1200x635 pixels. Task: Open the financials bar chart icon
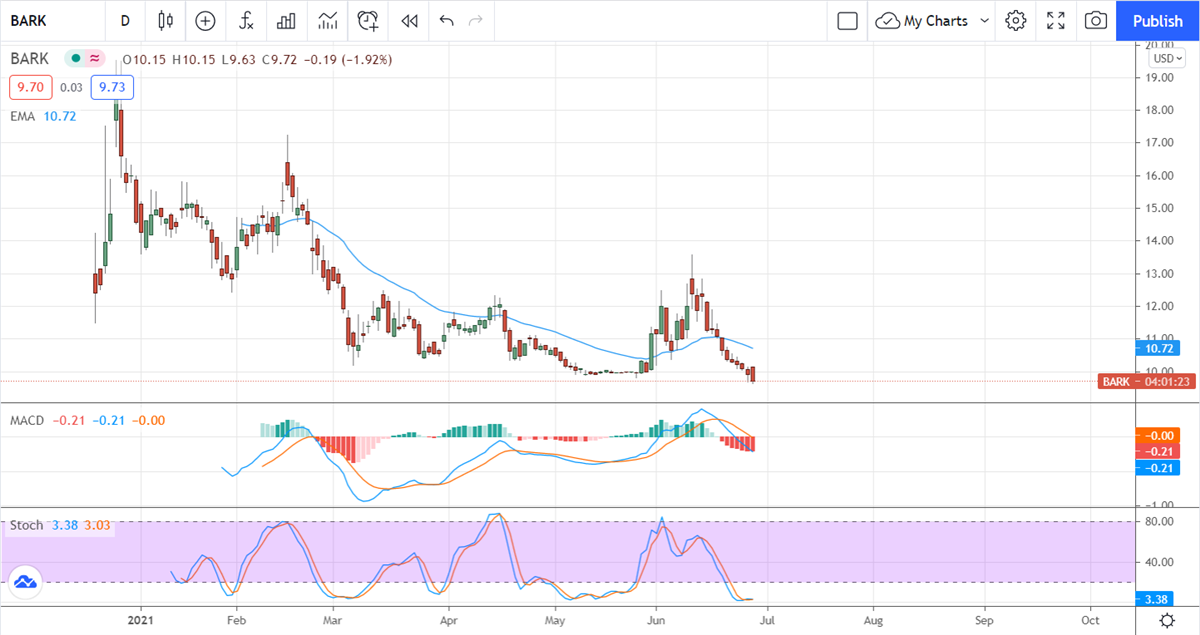(x=286, y=20)
